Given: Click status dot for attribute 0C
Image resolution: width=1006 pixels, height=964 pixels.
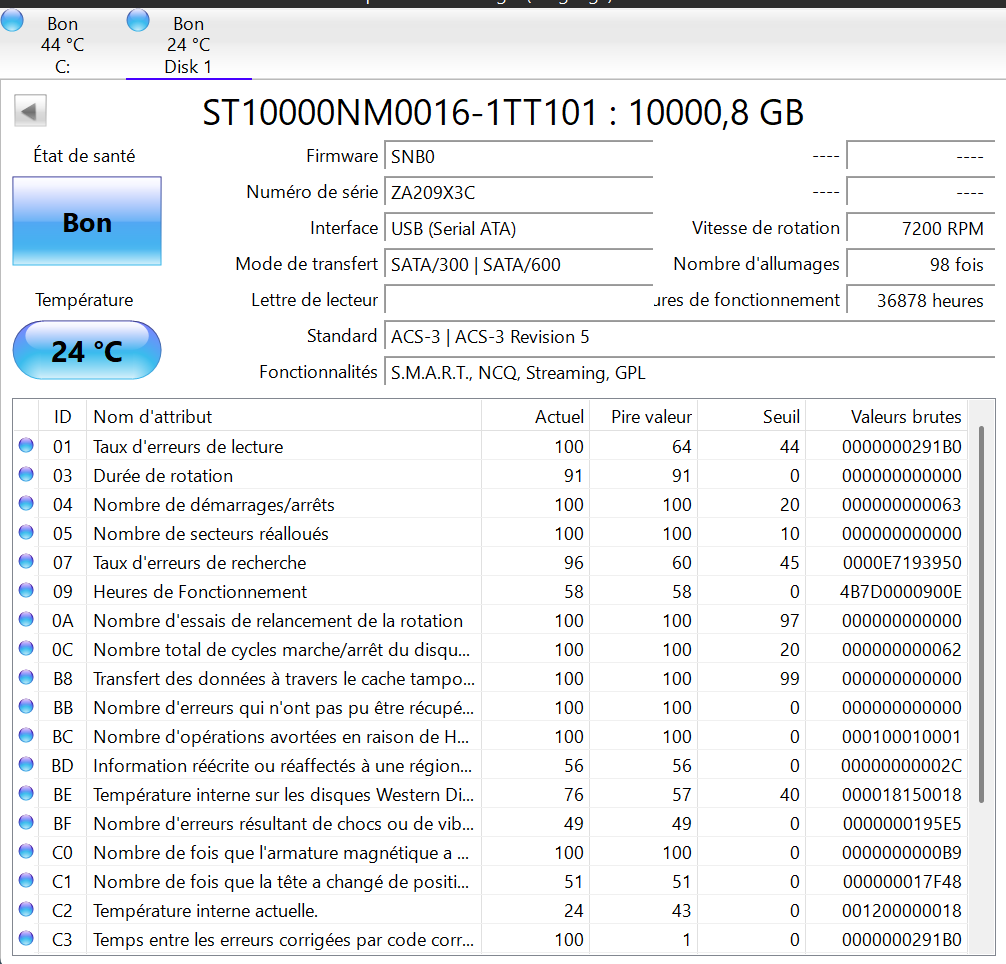Looking at the screenshot, I should [26, 648].
